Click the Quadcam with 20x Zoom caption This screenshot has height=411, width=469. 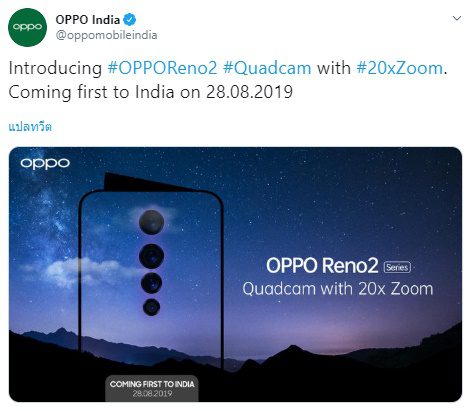point(338,289)
